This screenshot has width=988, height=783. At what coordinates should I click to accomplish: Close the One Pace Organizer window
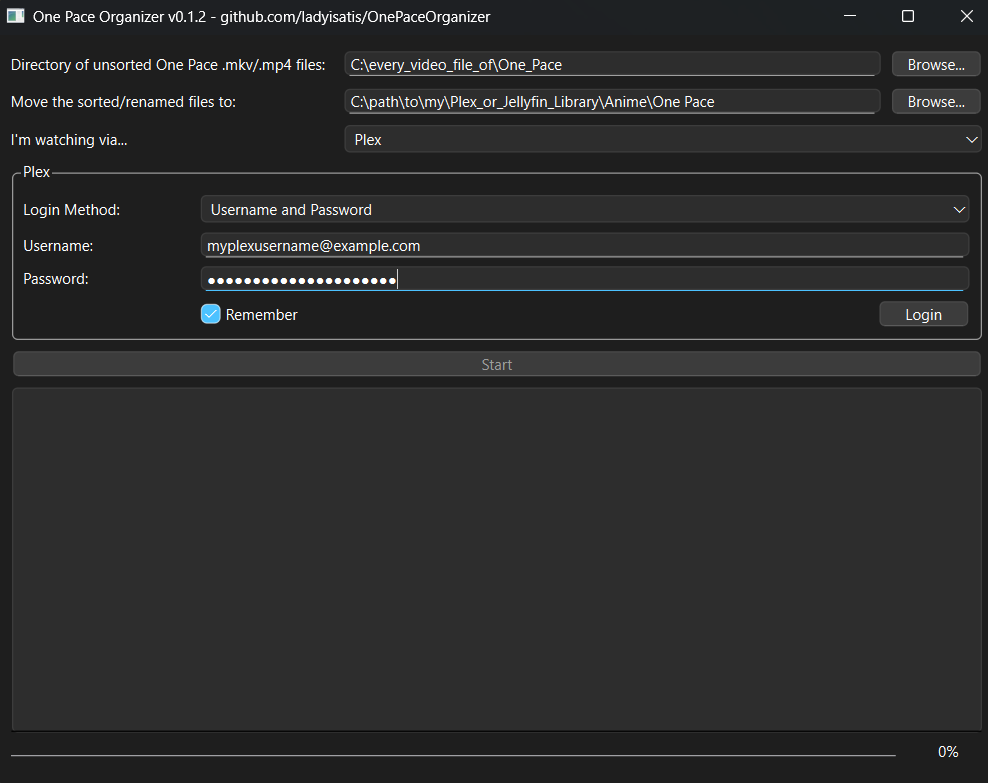click(x=967, y=16)
